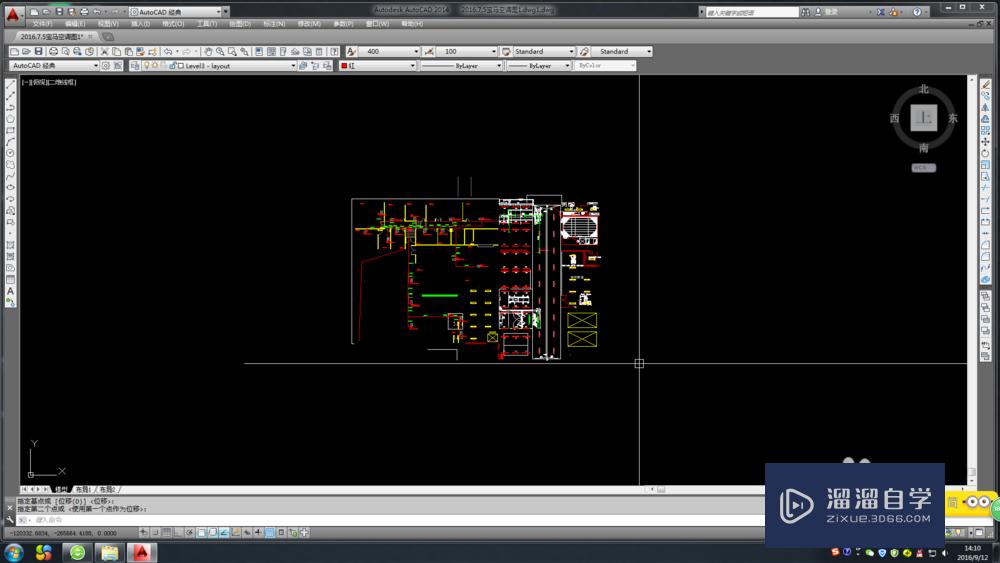1000x563 pixels.
Task: Click ViewCube 北 compass direction
Action: 923,89
